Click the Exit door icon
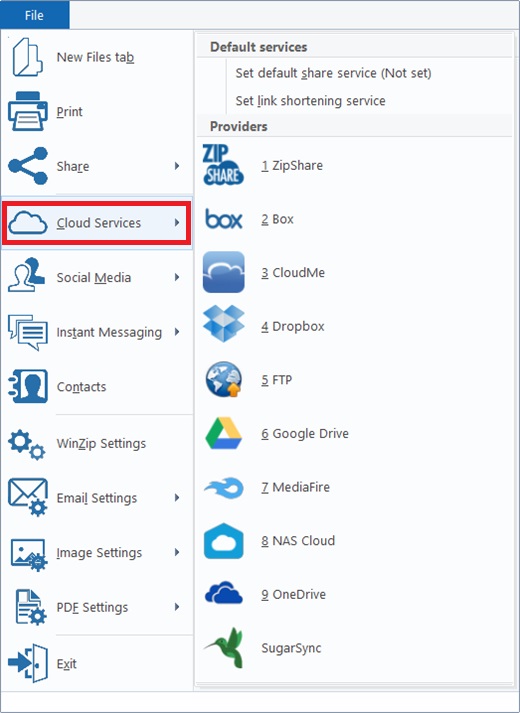Viewport: 520px width, 713px height. 28,663
